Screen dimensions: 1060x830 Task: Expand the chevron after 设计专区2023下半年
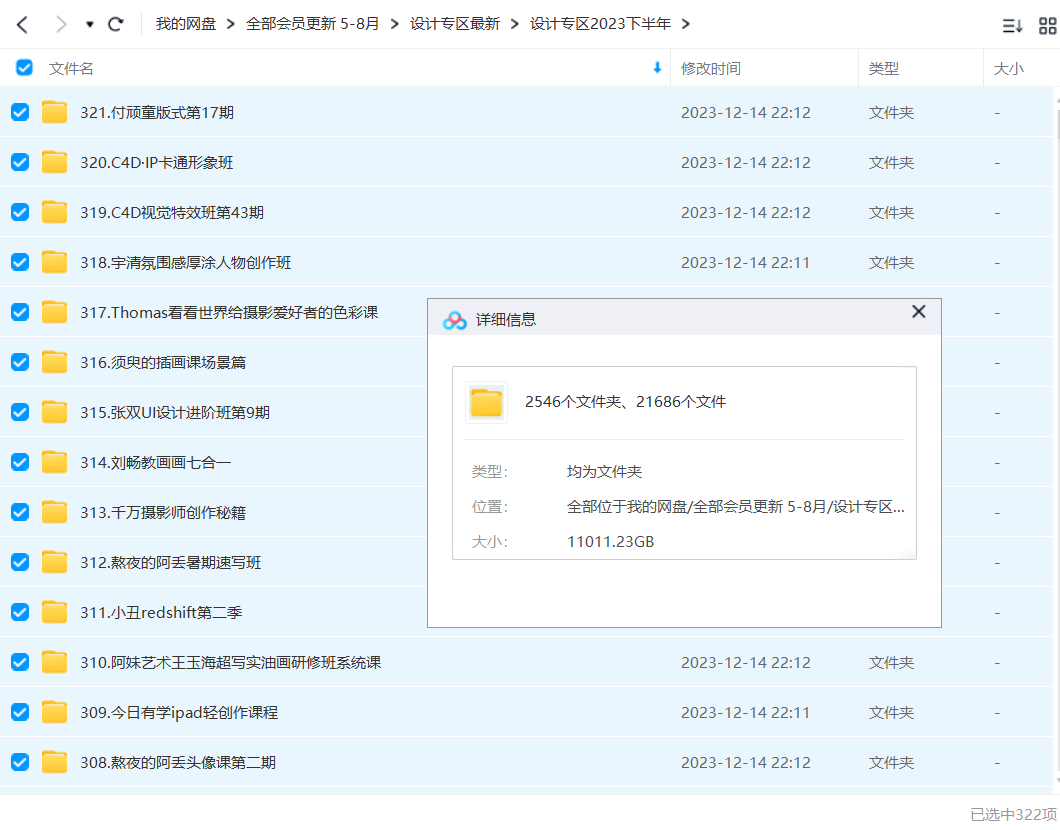[x=686, y=24]
